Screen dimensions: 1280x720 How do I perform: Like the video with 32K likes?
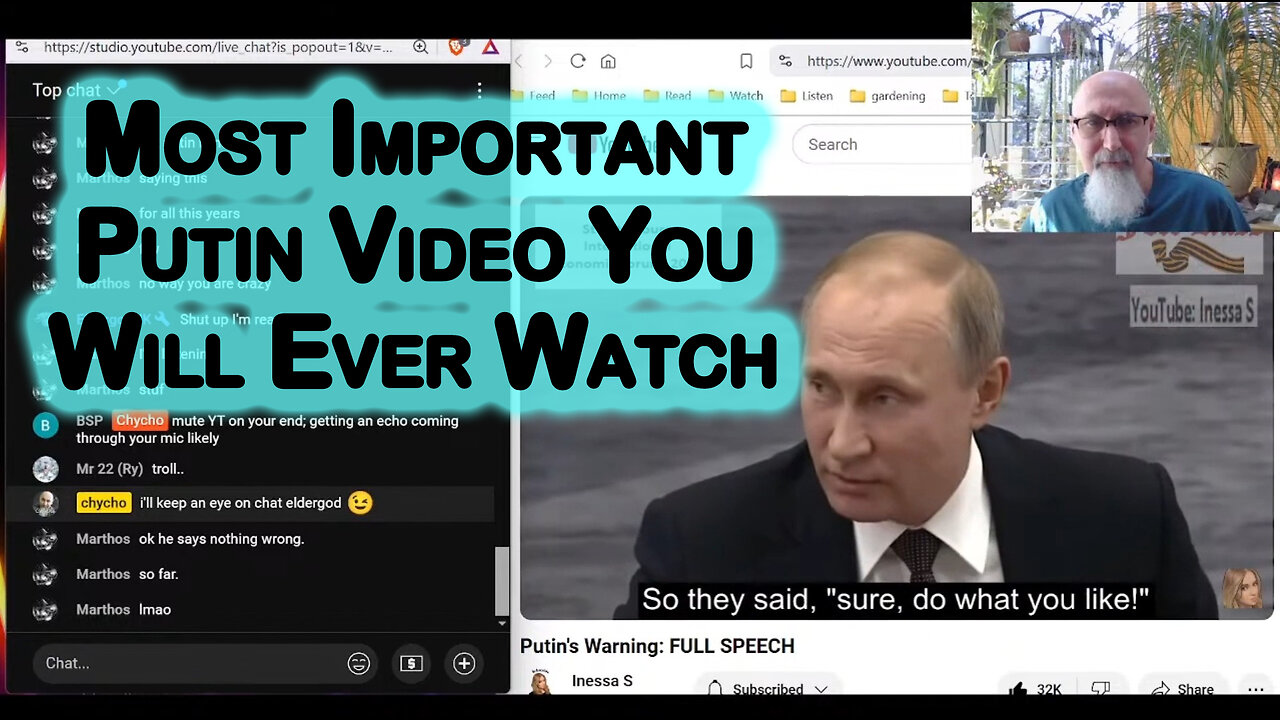tap(1034, 688)
